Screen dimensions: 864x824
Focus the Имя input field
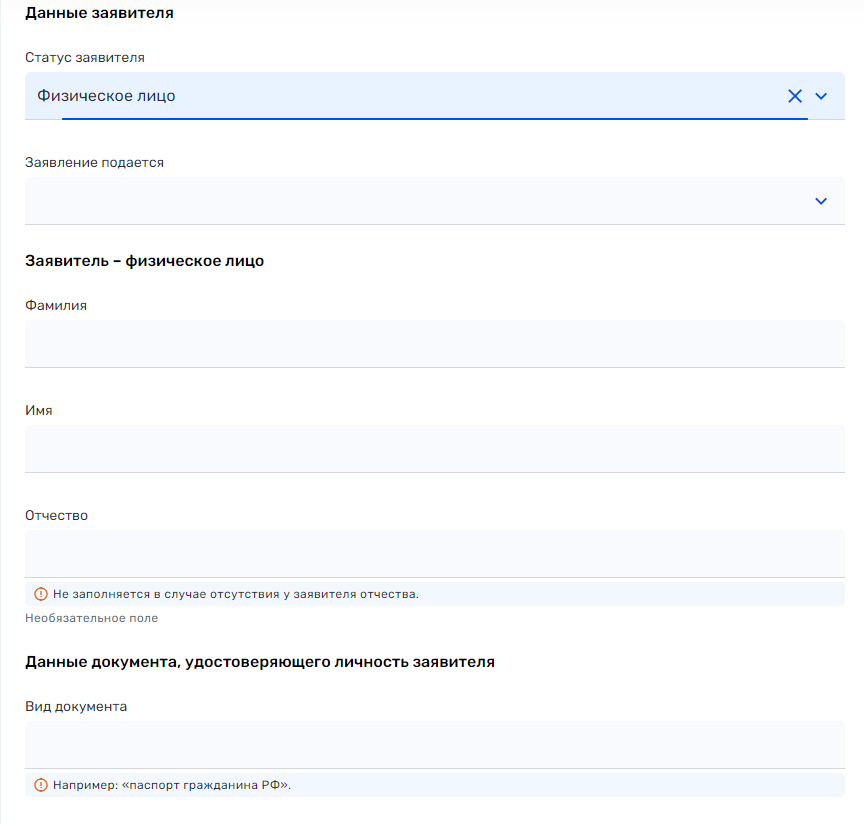click(x=434, y=449)
